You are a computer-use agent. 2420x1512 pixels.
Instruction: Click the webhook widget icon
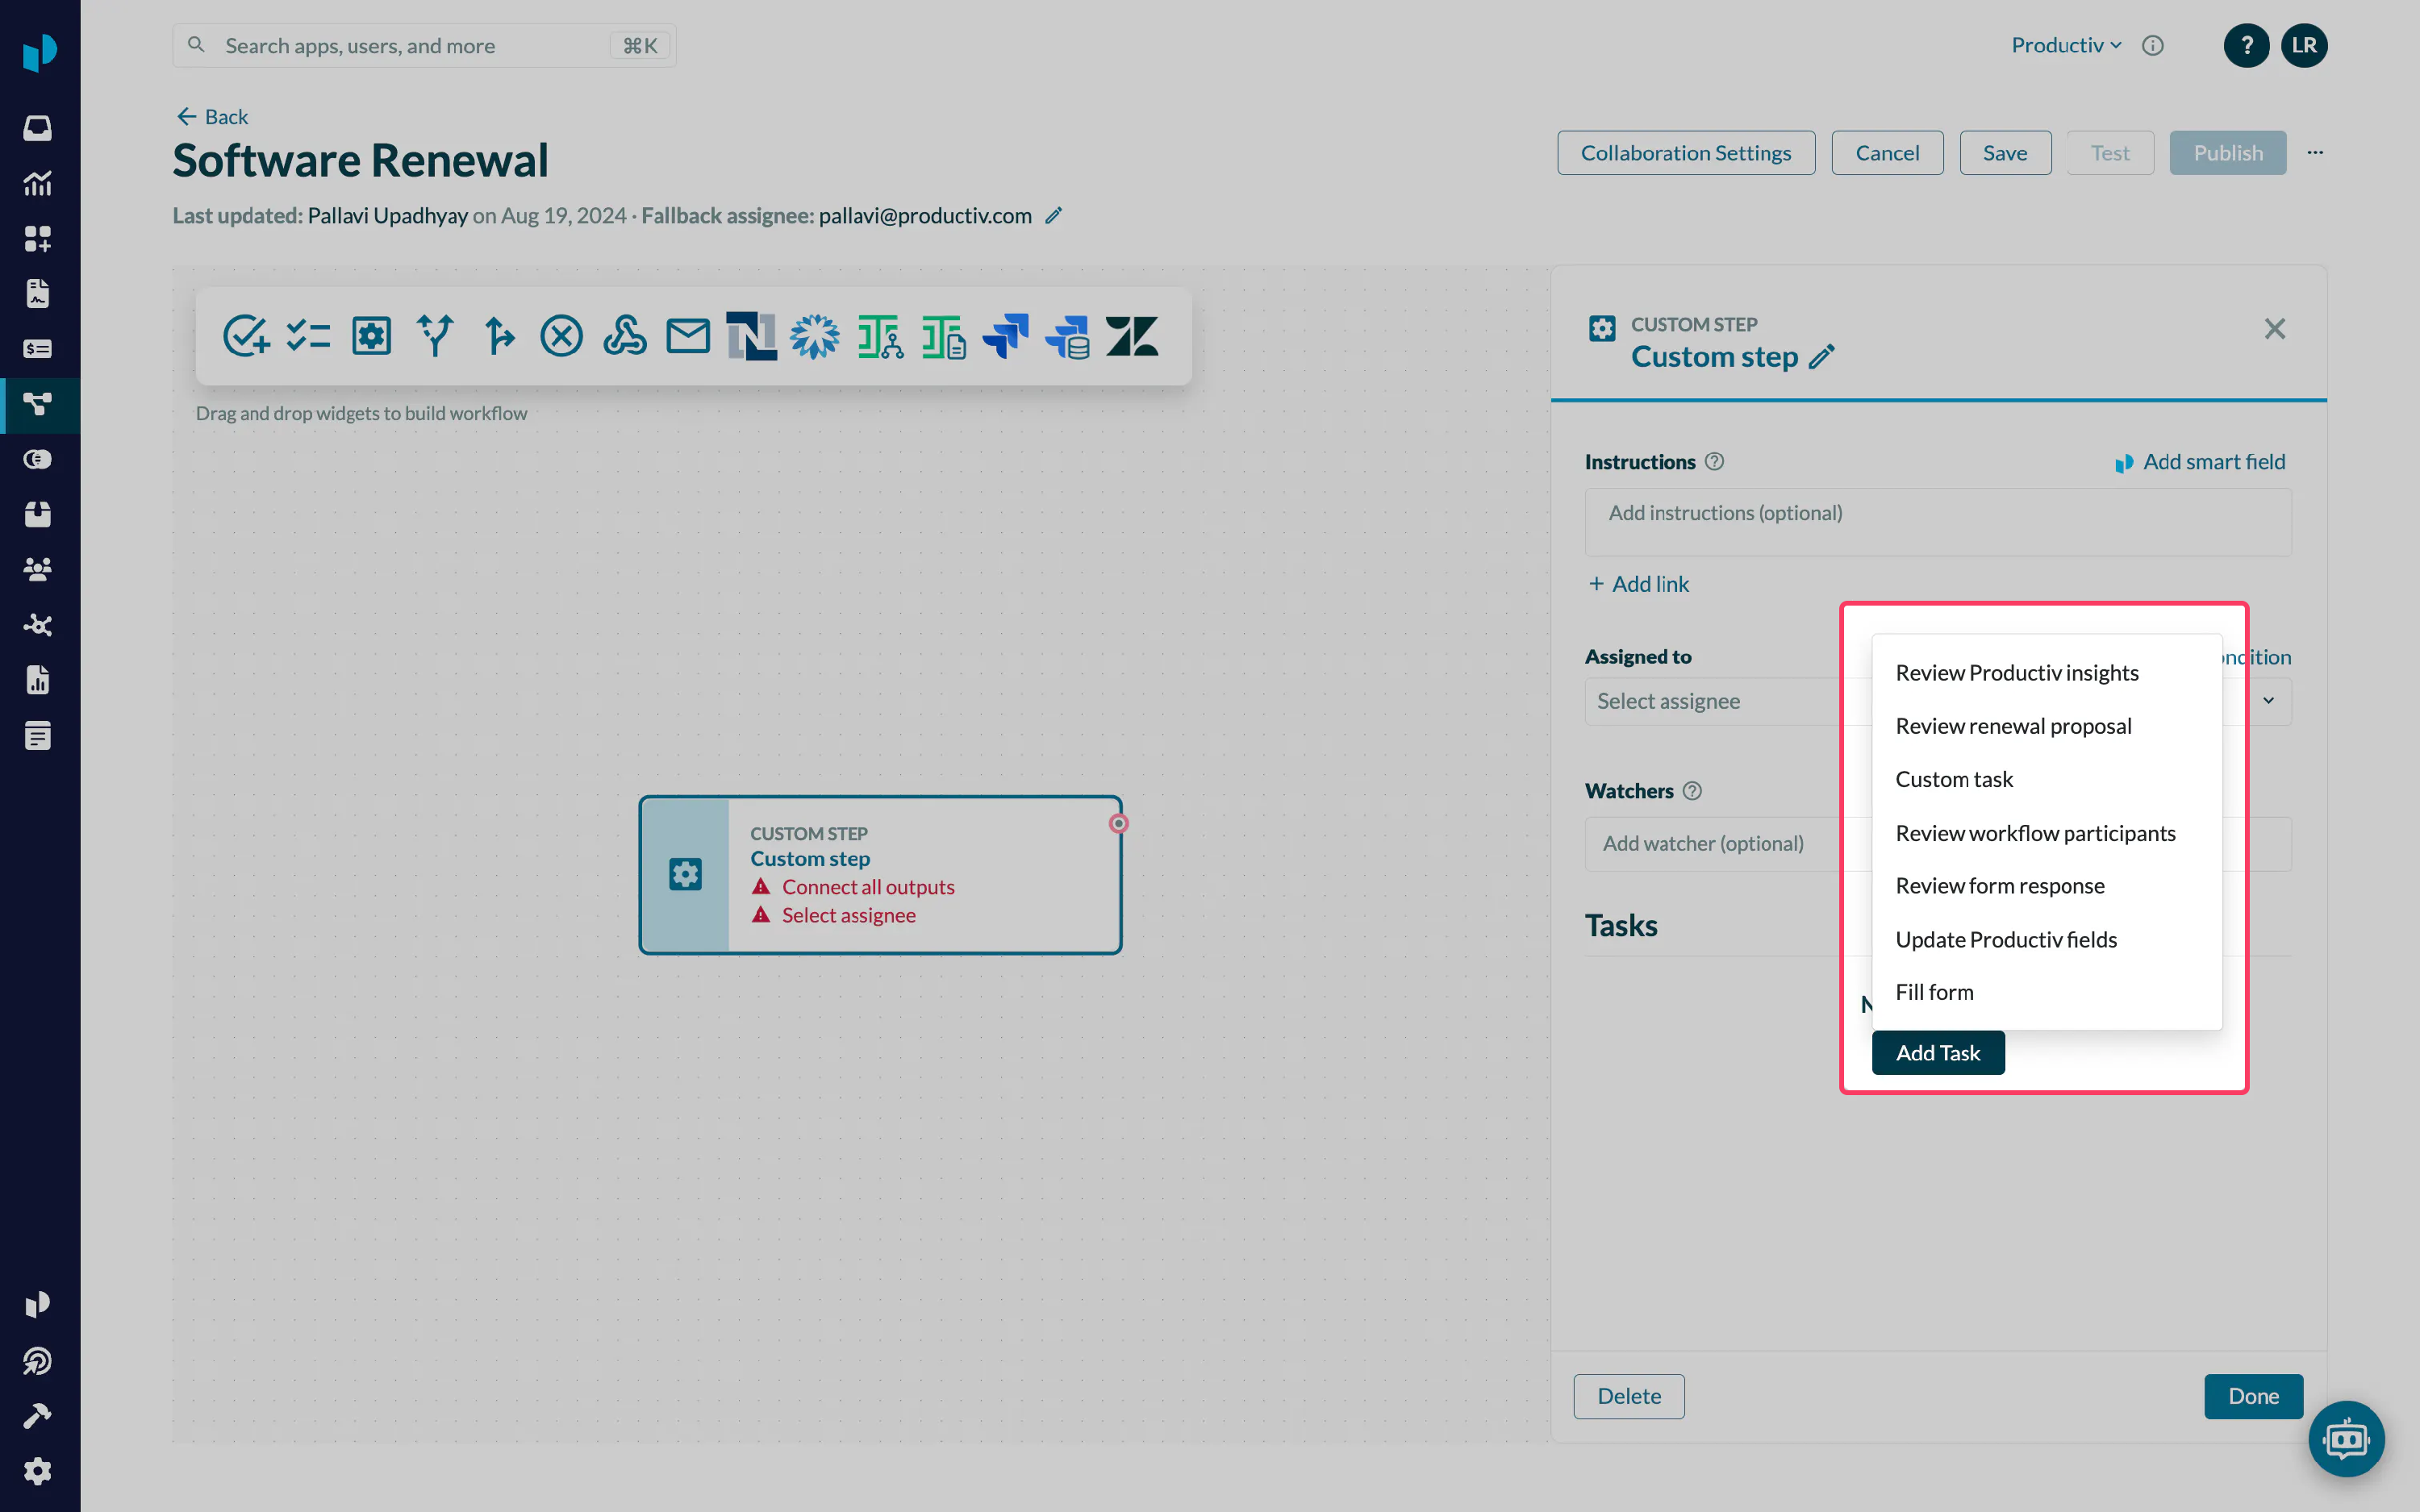click(x=624, y=336)
